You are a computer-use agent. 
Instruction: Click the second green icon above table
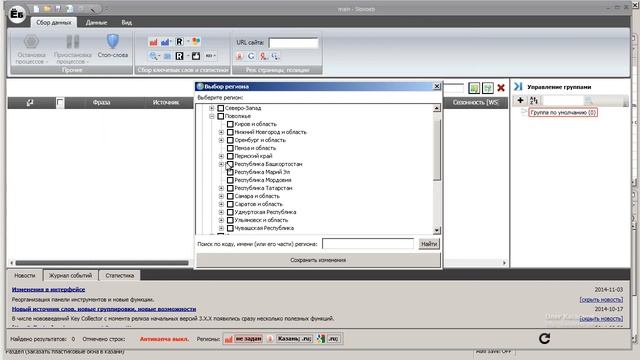487,88
